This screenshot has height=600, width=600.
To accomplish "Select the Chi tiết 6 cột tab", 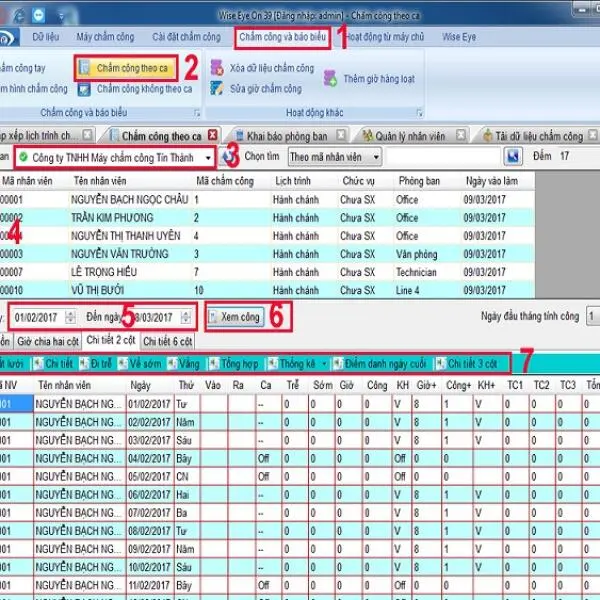I will coord(168,341).
